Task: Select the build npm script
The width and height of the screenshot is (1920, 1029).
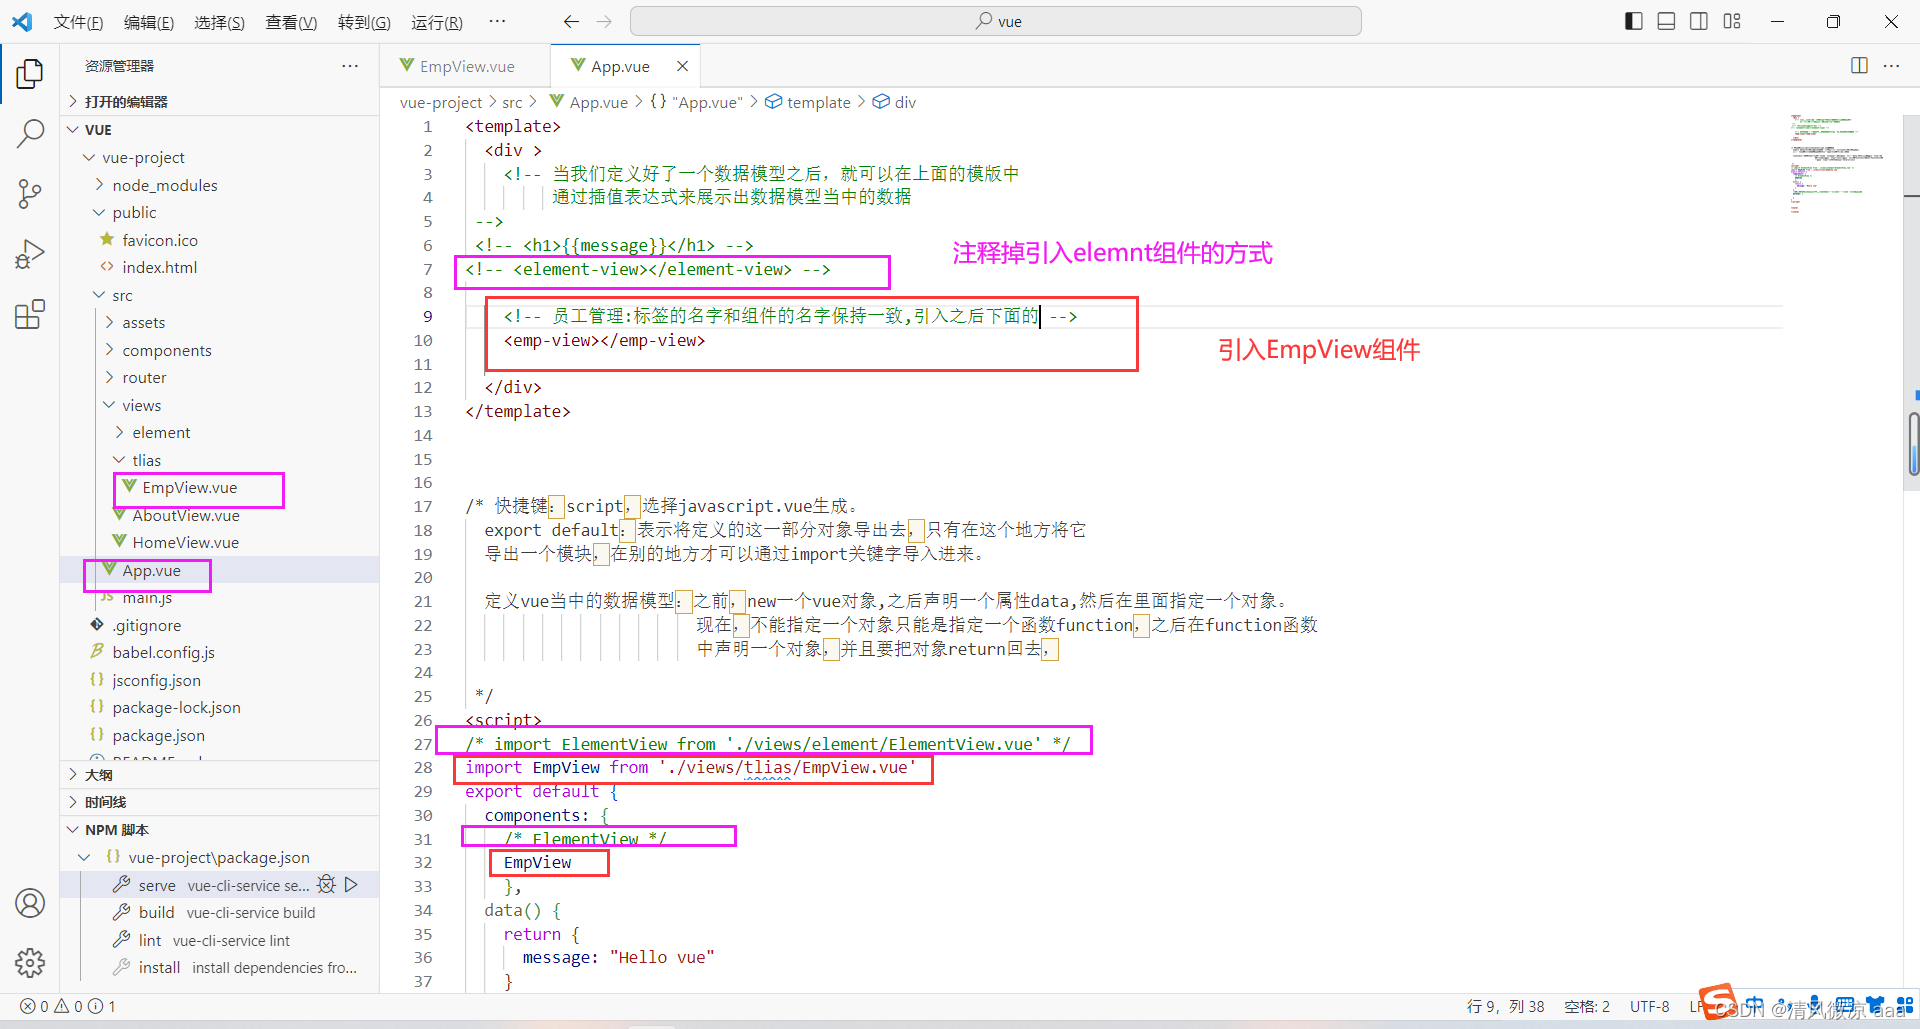Action: coord(220,912)
